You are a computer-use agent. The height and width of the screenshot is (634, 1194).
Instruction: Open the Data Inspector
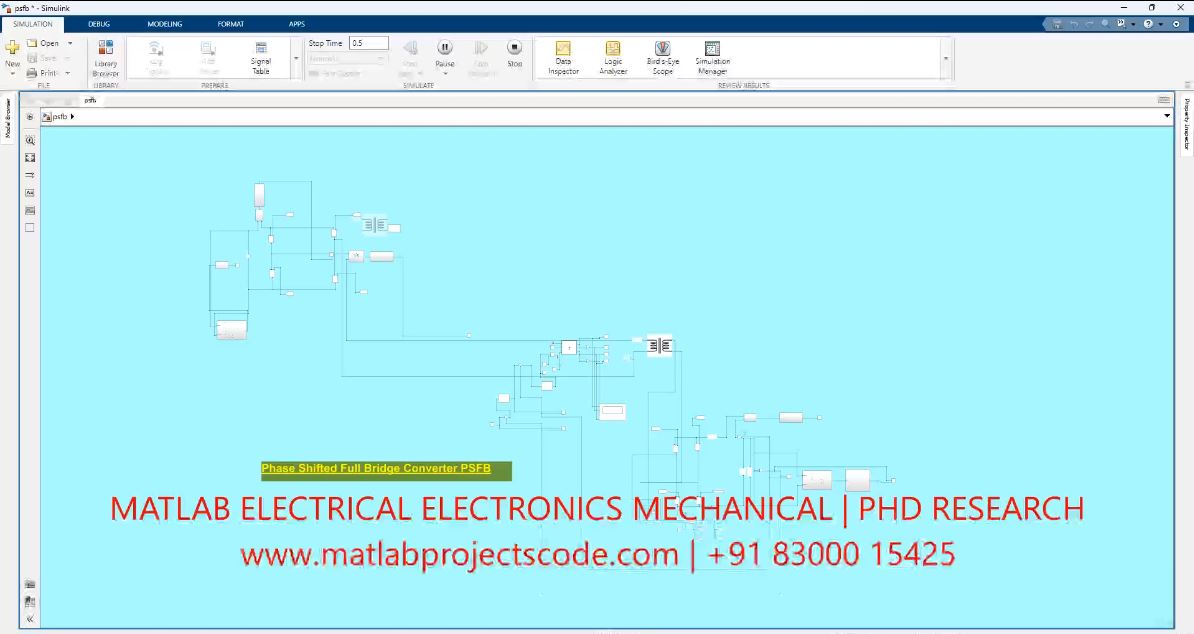coord(563,58)
